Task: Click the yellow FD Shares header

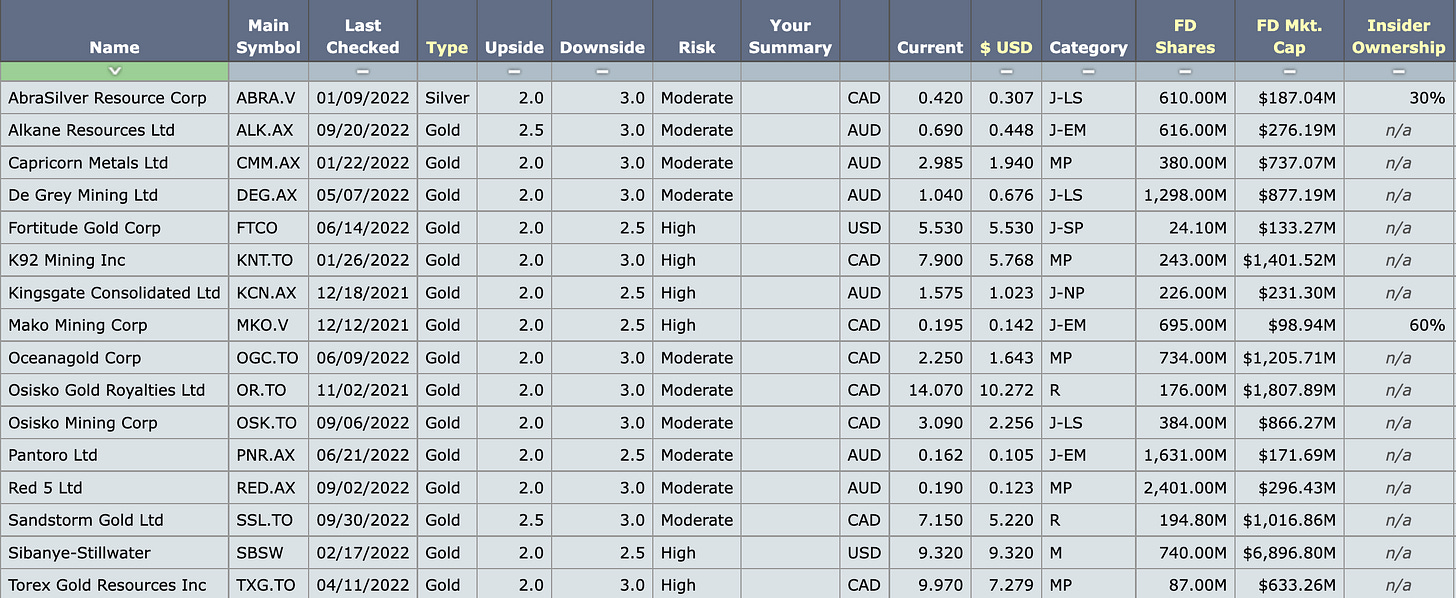Action: pos(1185,36)
